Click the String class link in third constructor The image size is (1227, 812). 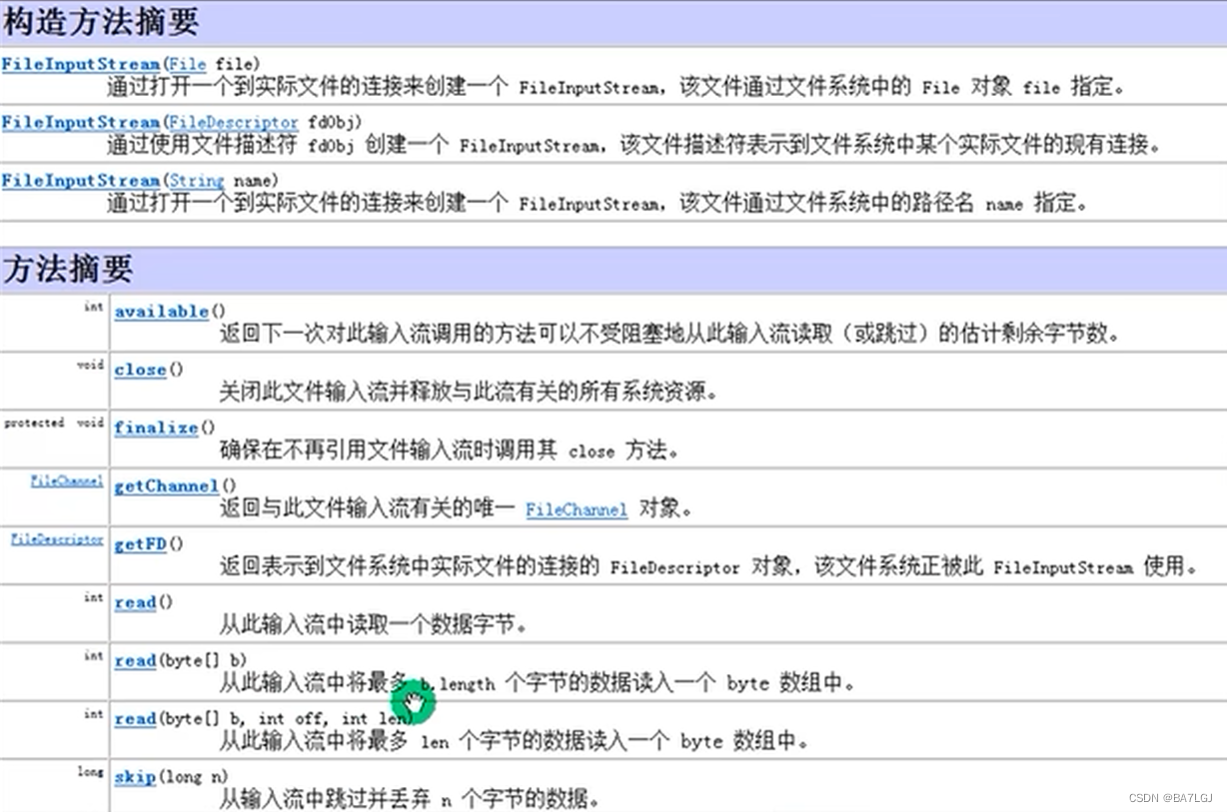click(197, 181)
